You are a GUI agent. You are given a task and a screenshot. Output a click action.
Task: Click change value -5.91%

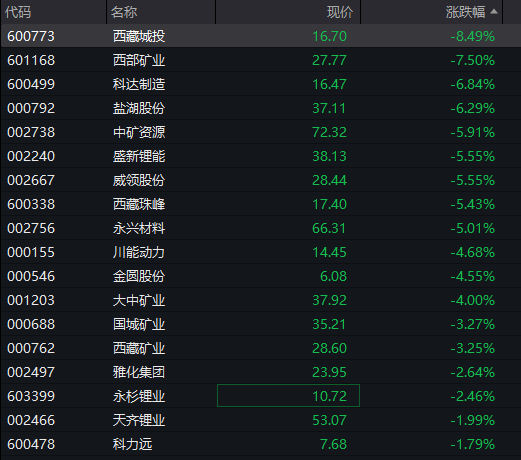(x=473, y=132)
